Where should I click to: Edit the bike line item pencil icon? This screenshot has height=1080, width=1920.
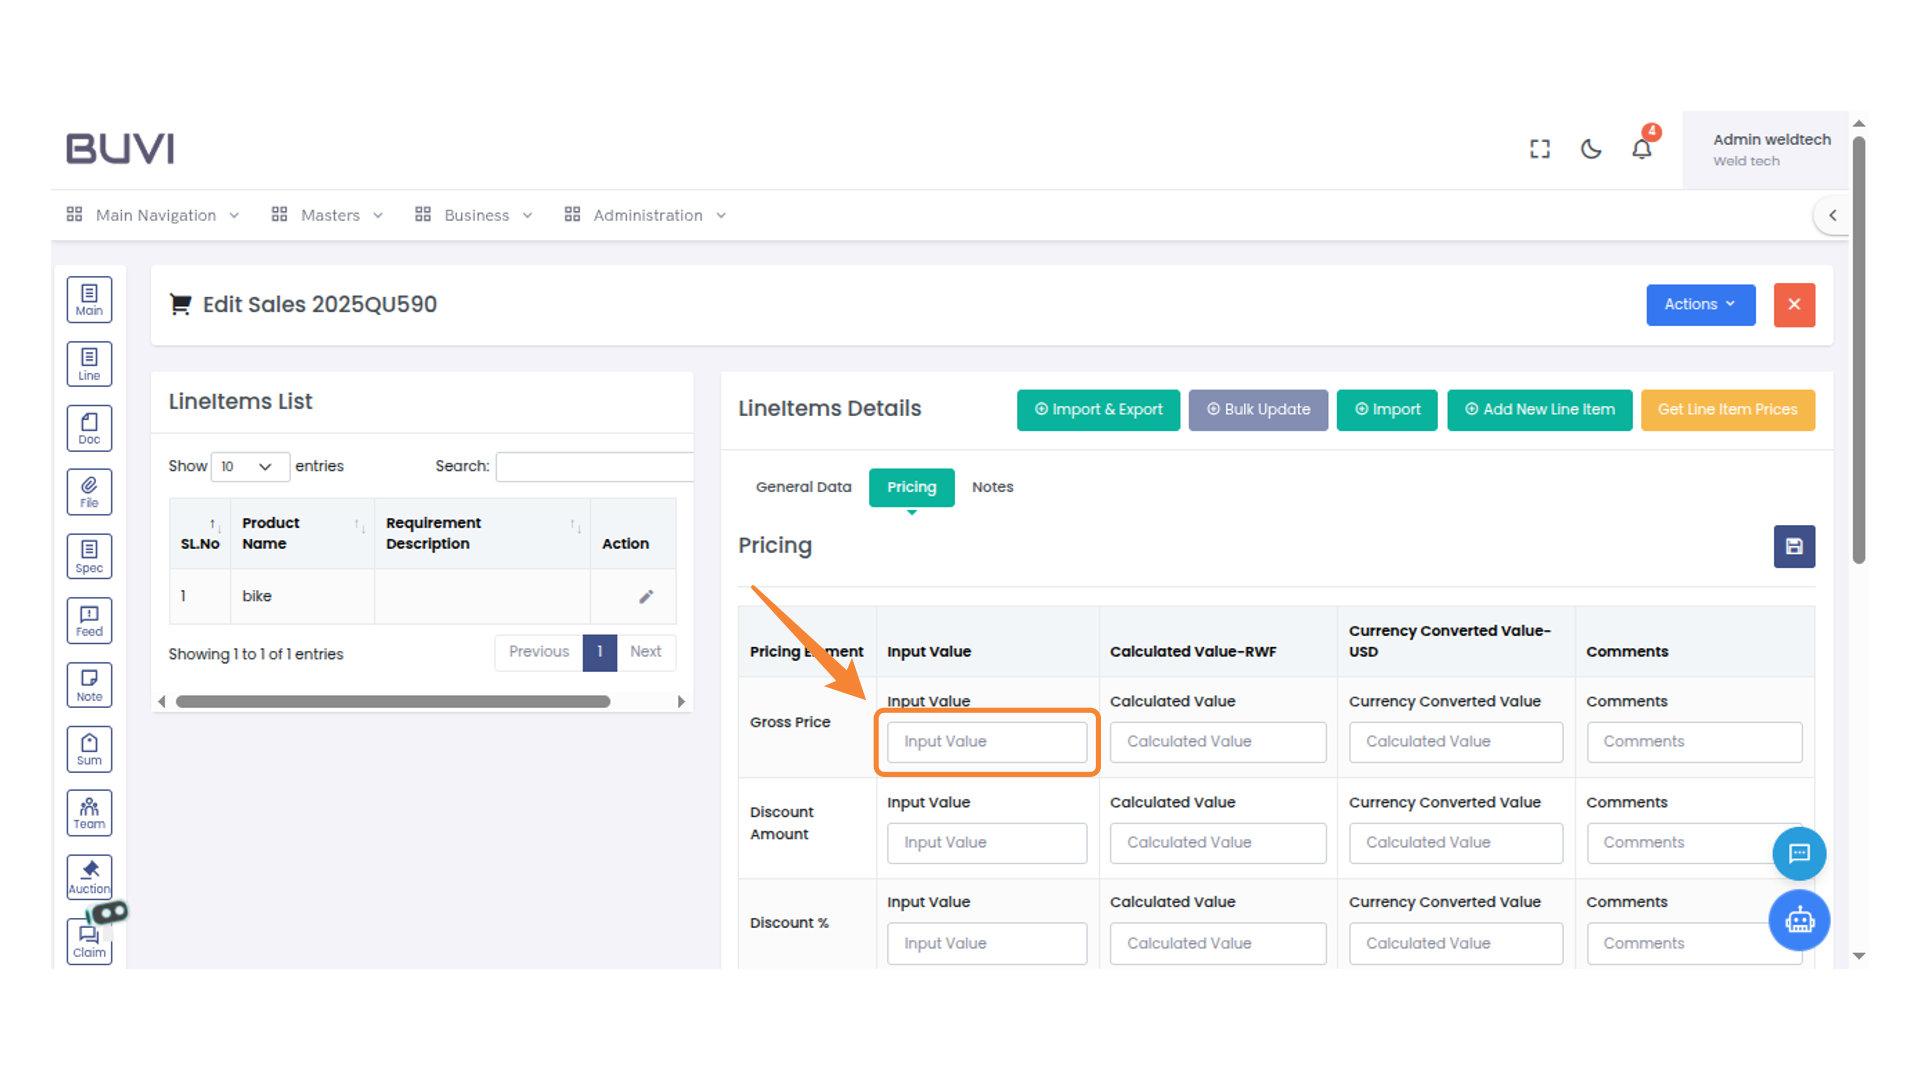[646, 596]
